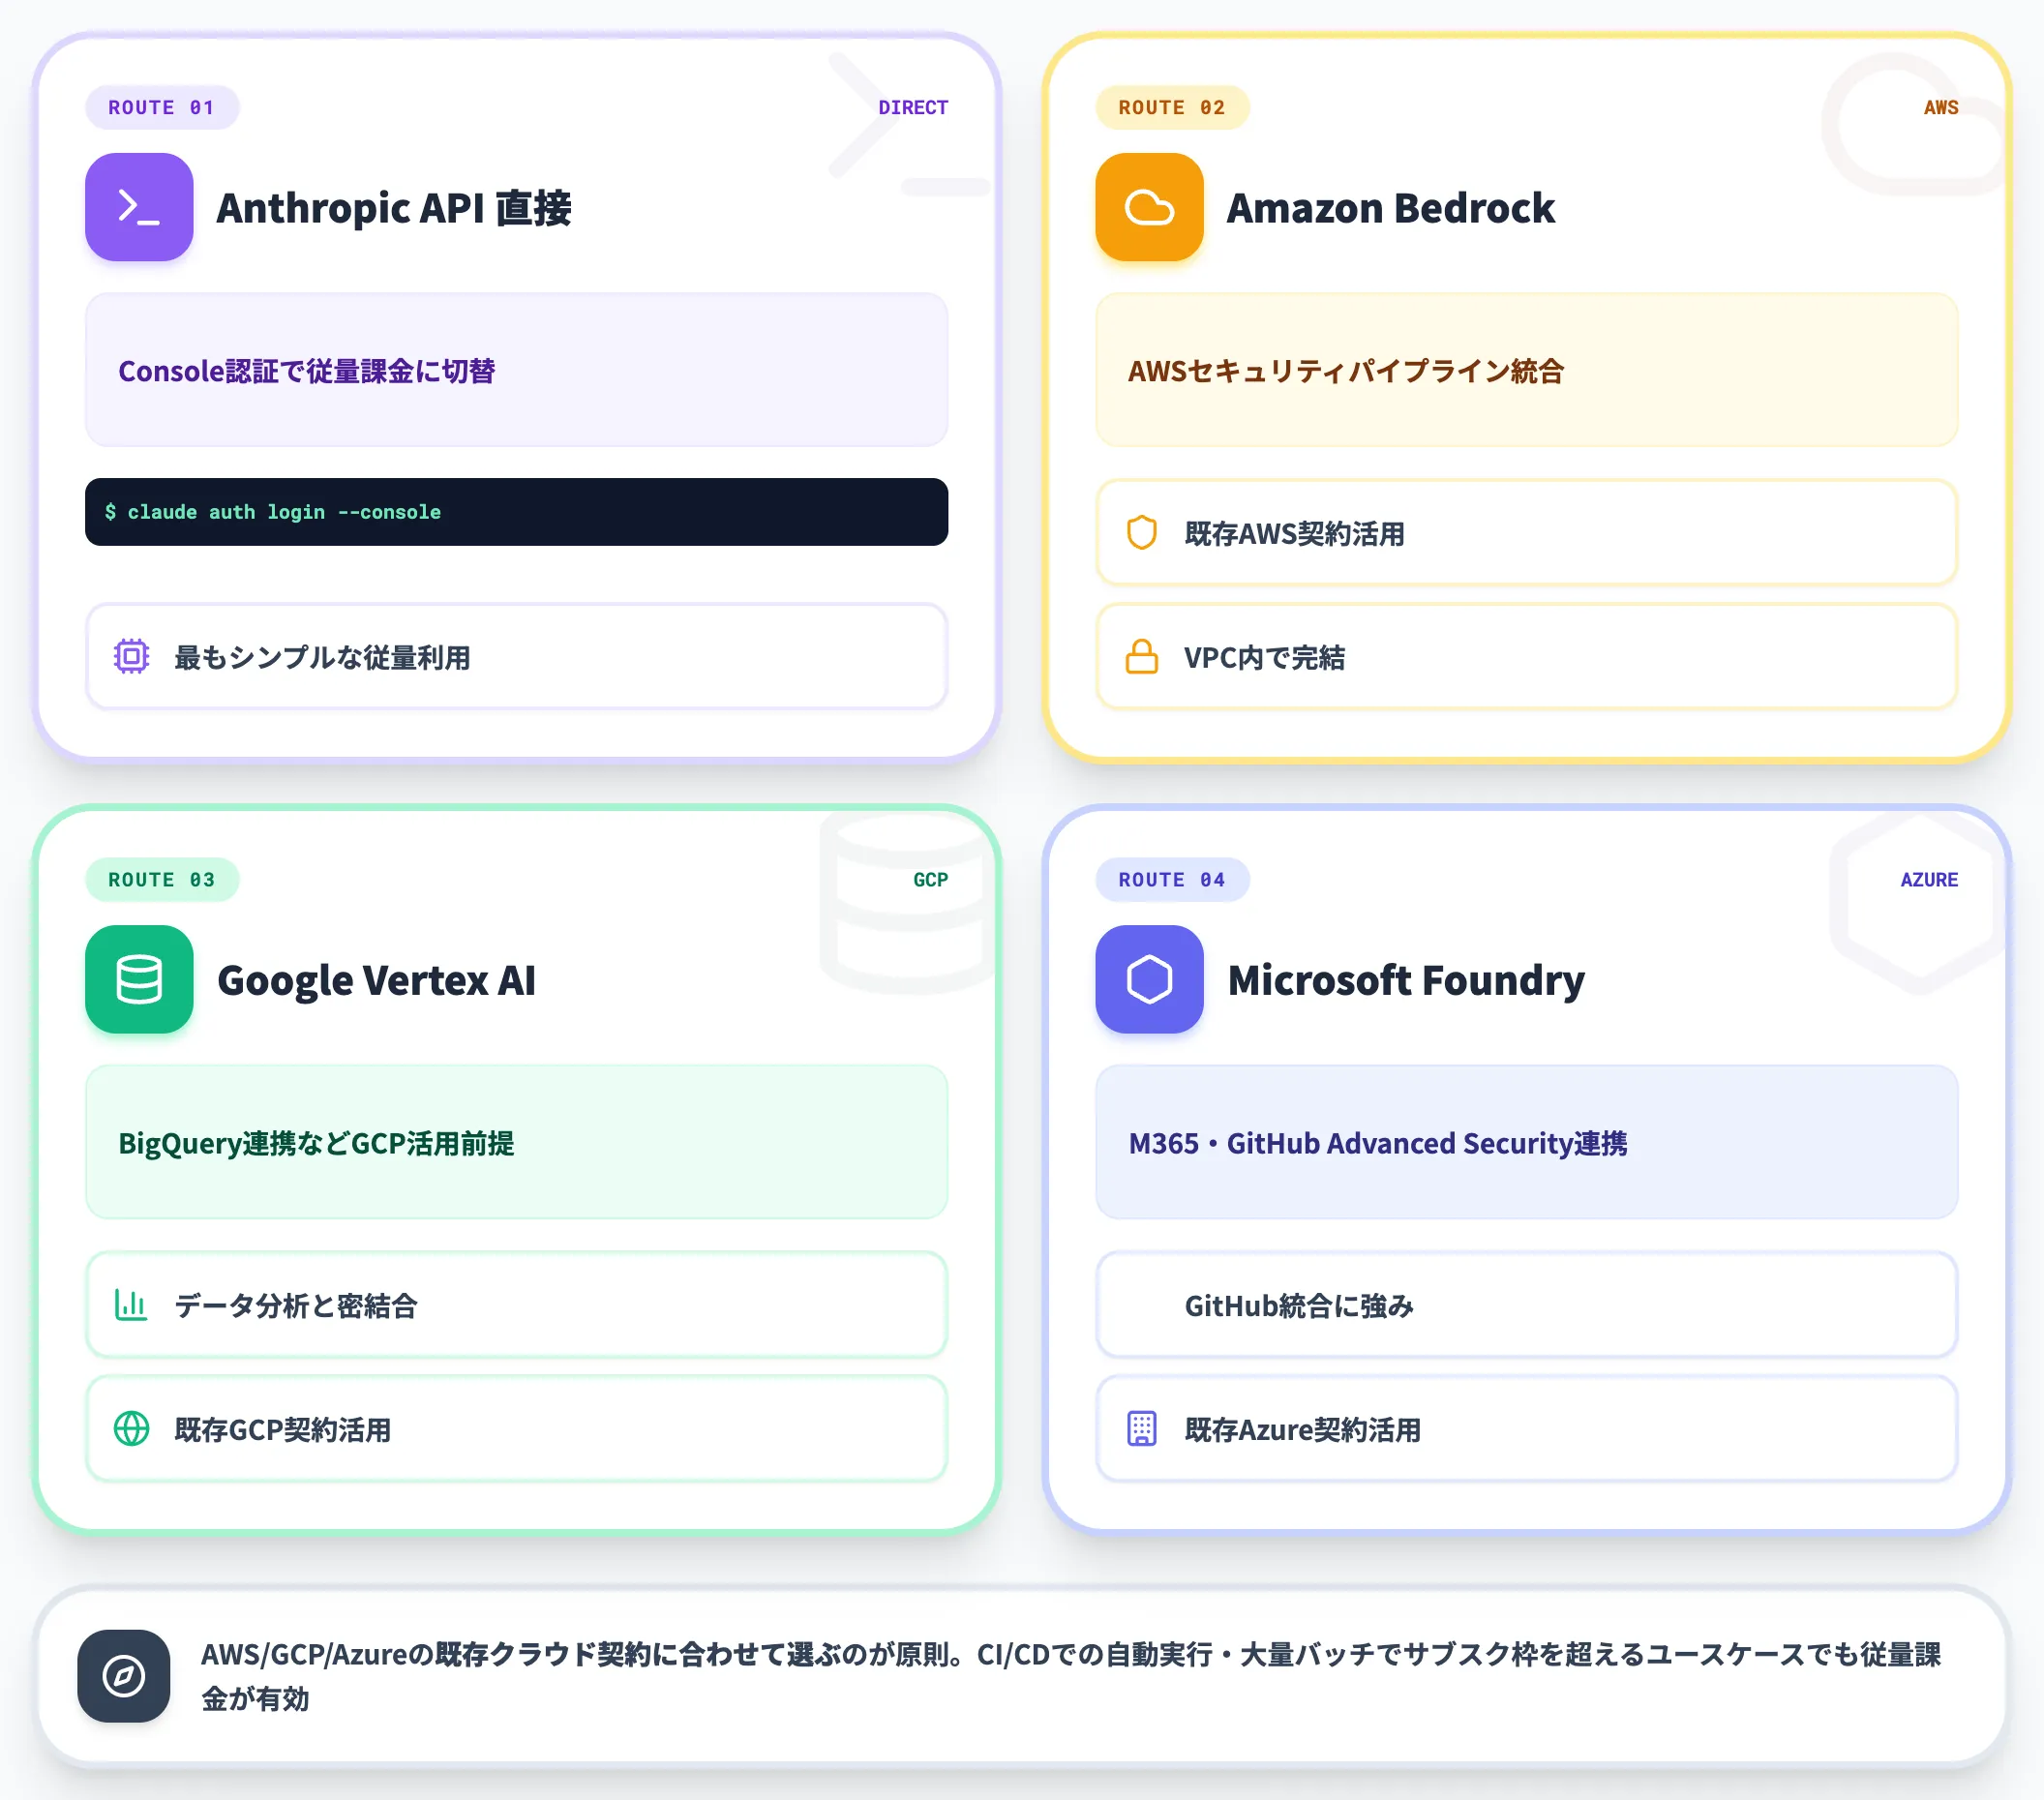Click the lock icon beside VPC内で完結

tap(1142, 657)
